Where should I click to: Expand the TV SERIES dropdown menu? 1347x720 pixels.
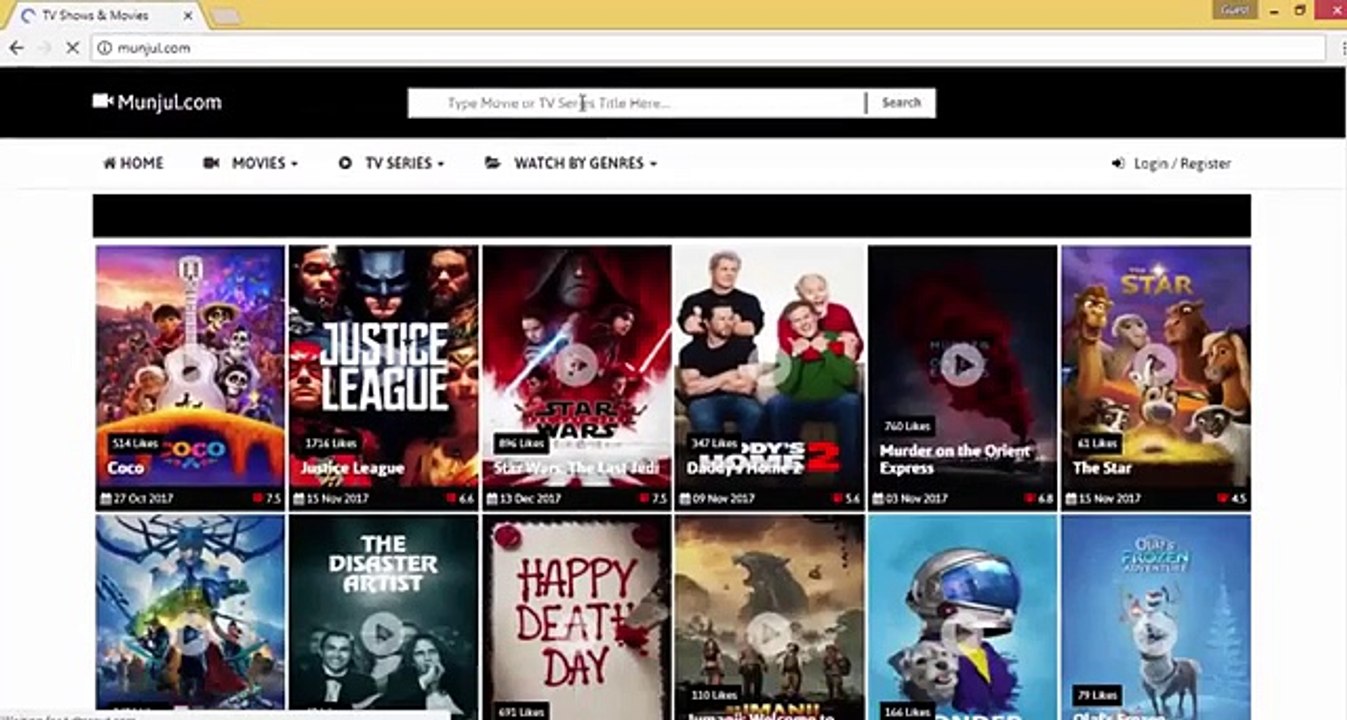[391, 163]
